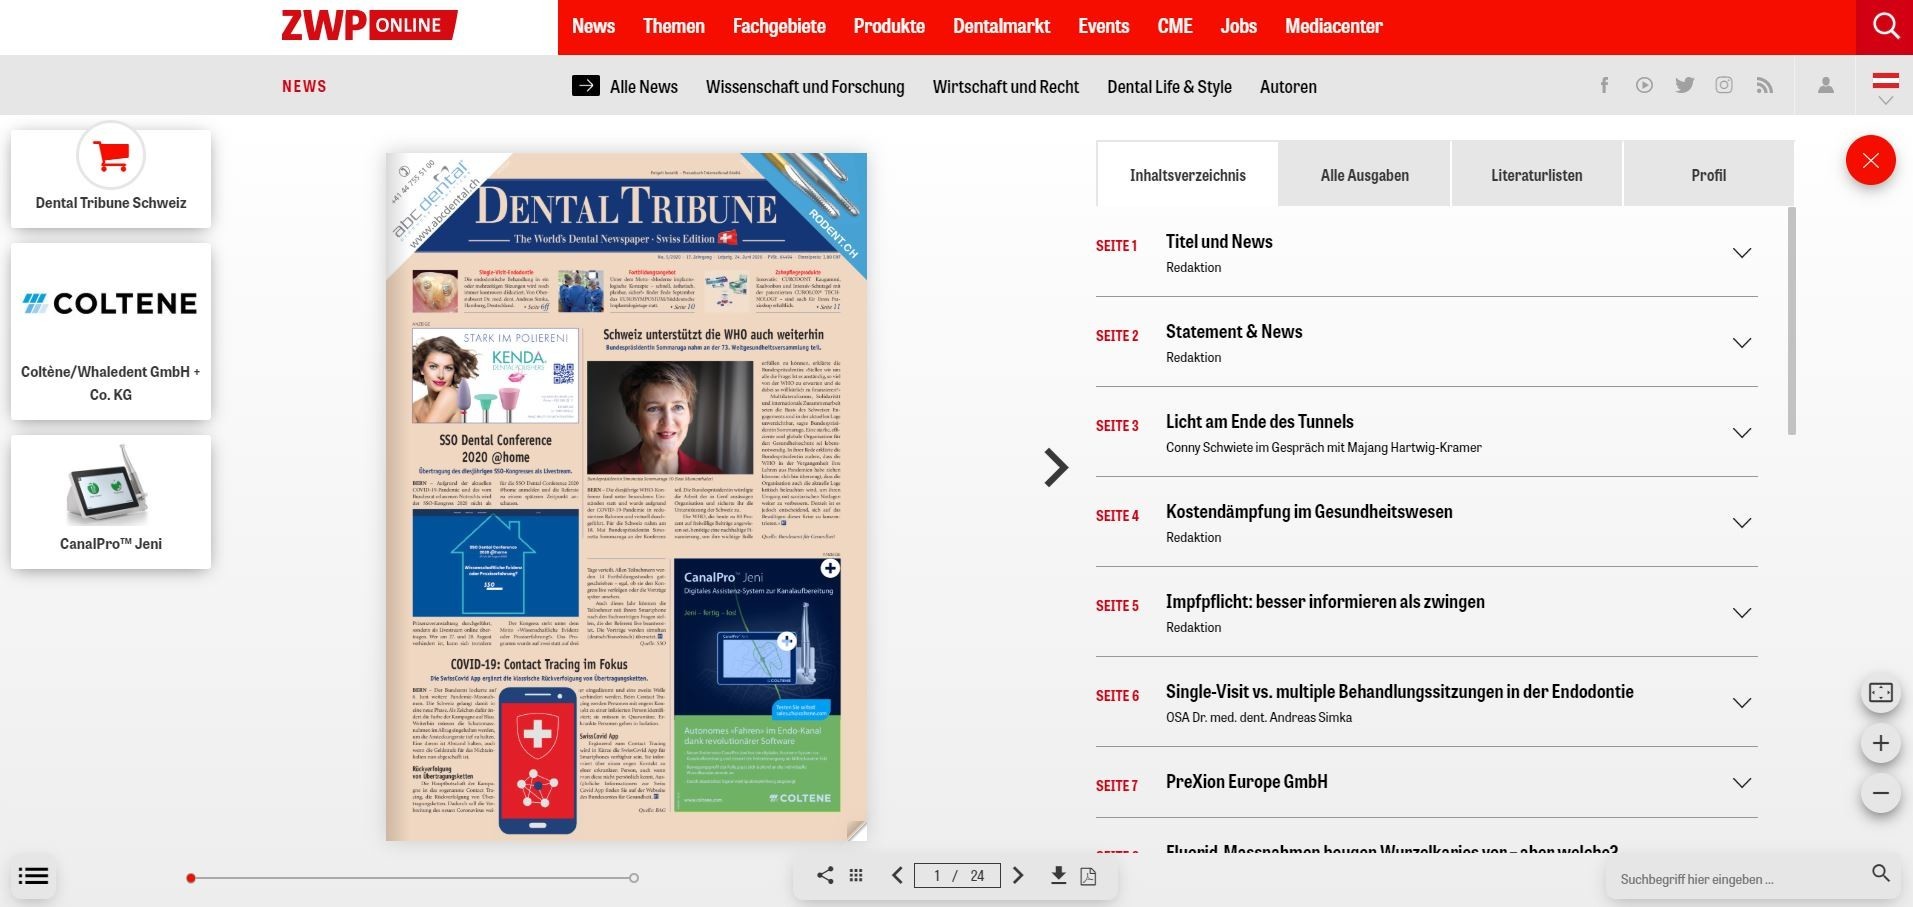Viewport: 1913px width, 907px height.
Task: Open the site search magnifier icon
Action: [x=1885, y=27]
